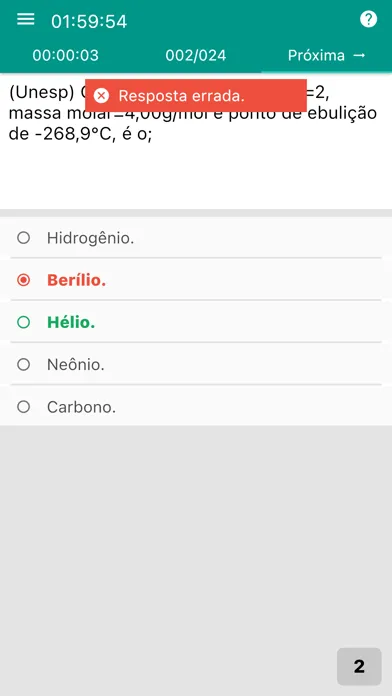This screenshot has height=696, width=392.
Task: Click the Unesp question text
Action: pyautogui.click(x=193, y=113)
